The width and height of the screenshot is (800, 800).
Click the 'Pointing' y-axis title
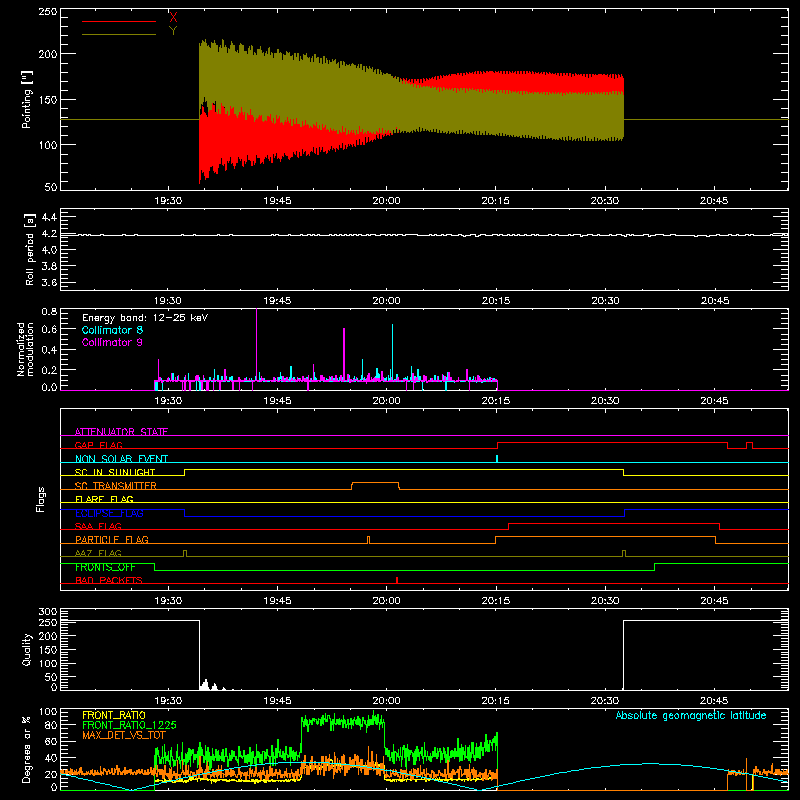[27, 99]
